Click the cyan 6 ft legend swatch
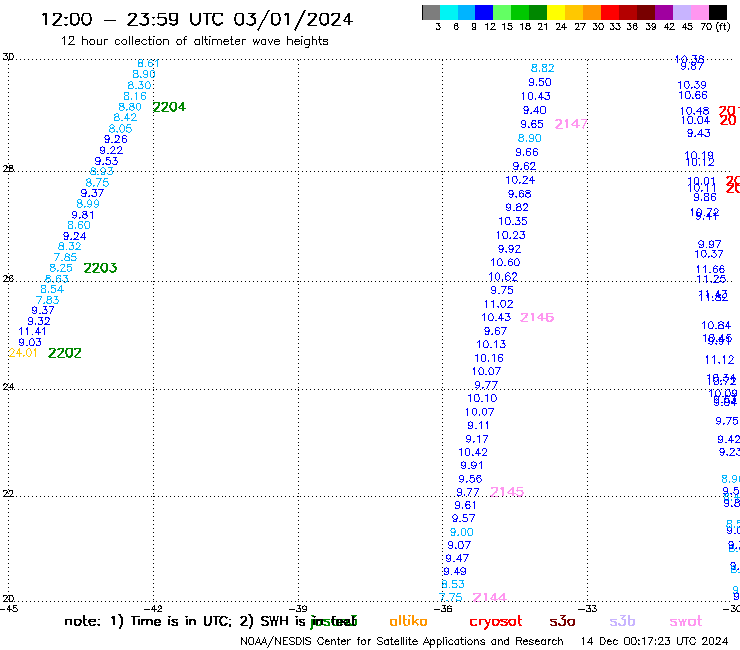This screenshot has height=650, width=740. (x=449, y=12)
